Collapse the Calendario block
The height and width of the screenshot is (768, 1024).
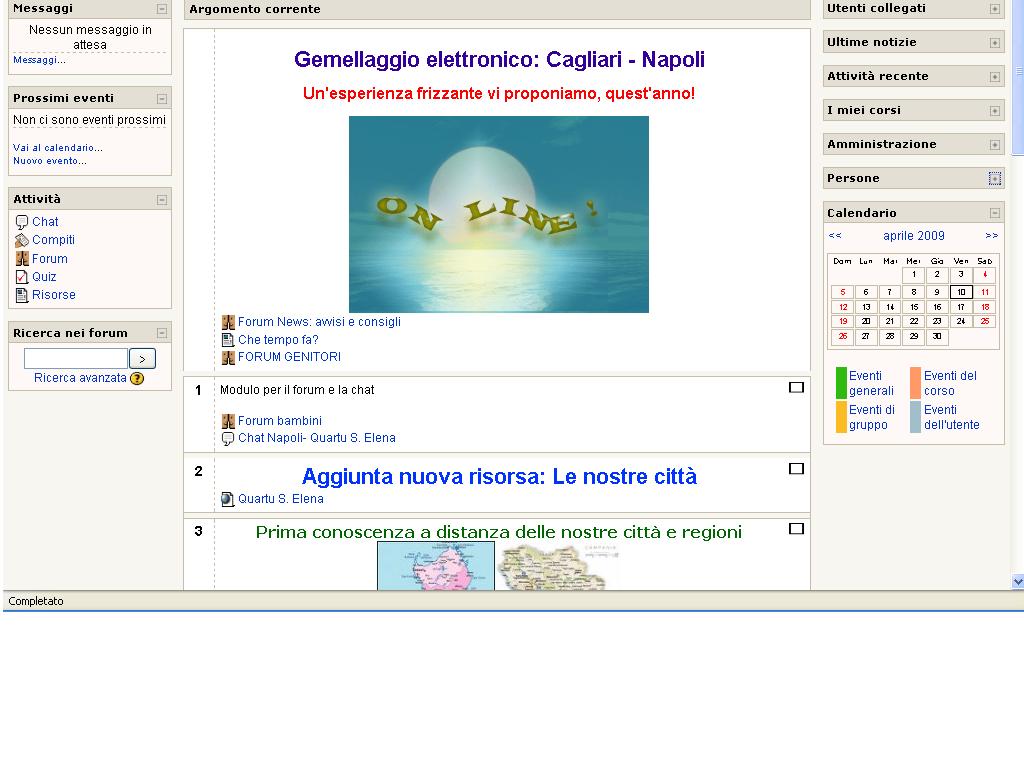[995, 213]
